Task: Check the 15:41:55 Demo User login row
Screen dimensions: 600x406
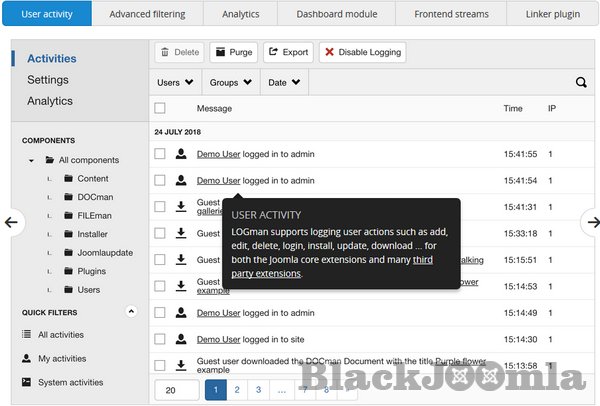Action: [x=160, y=154]
